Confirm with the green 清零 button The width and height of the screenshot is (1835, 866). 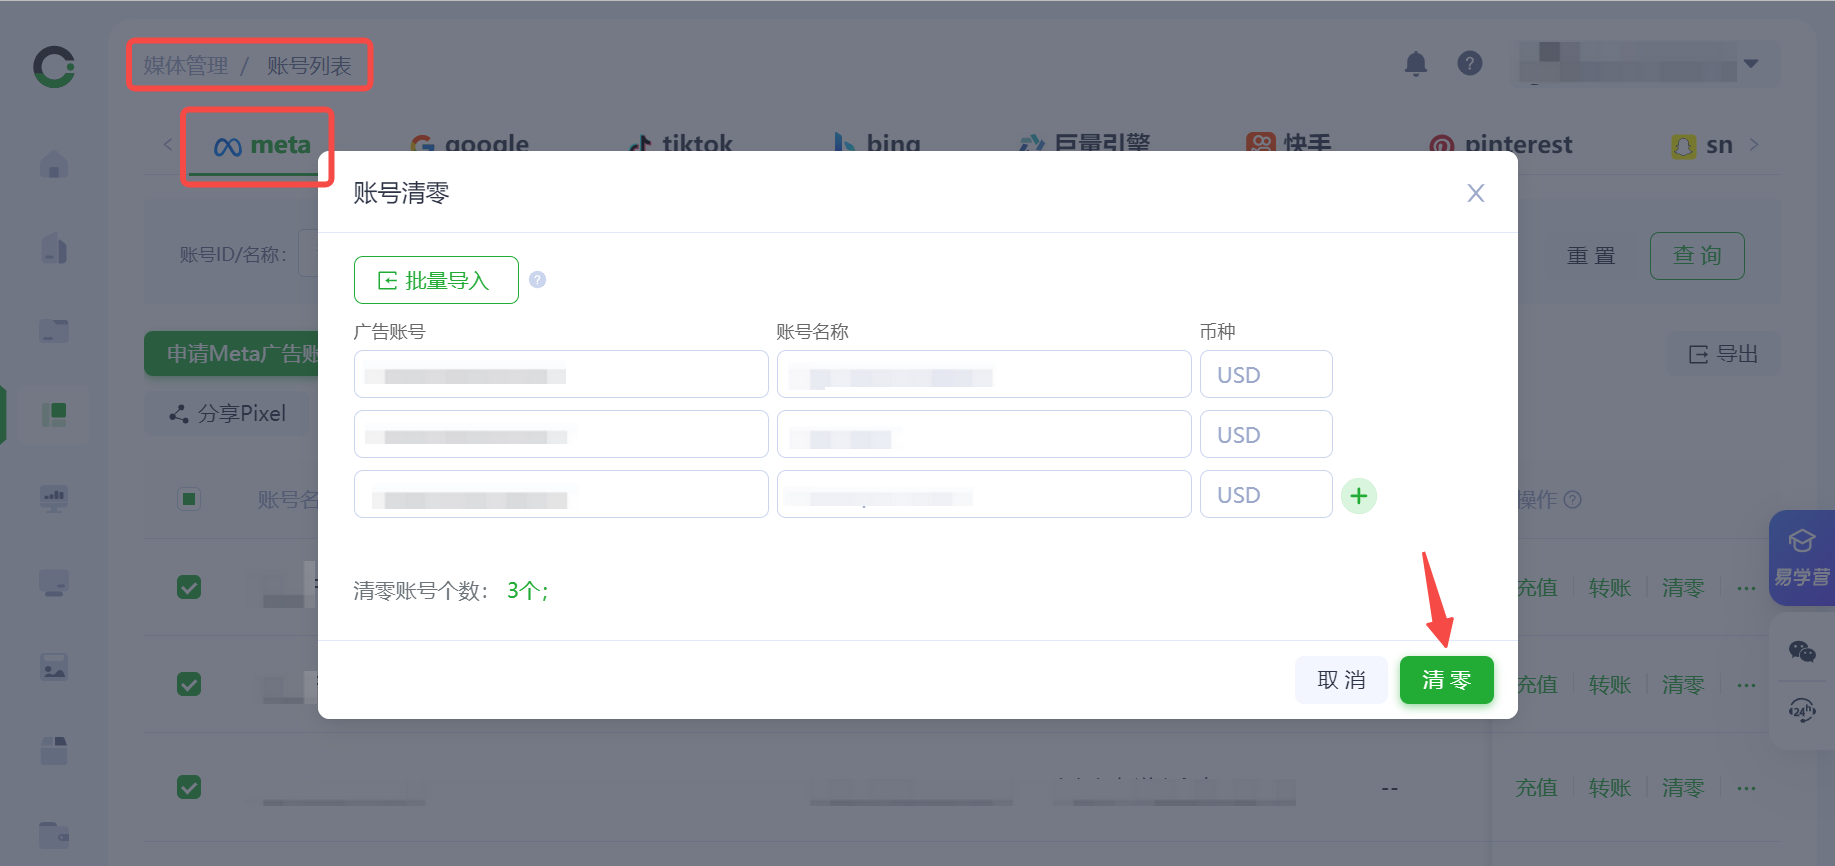pos(1446,680)
